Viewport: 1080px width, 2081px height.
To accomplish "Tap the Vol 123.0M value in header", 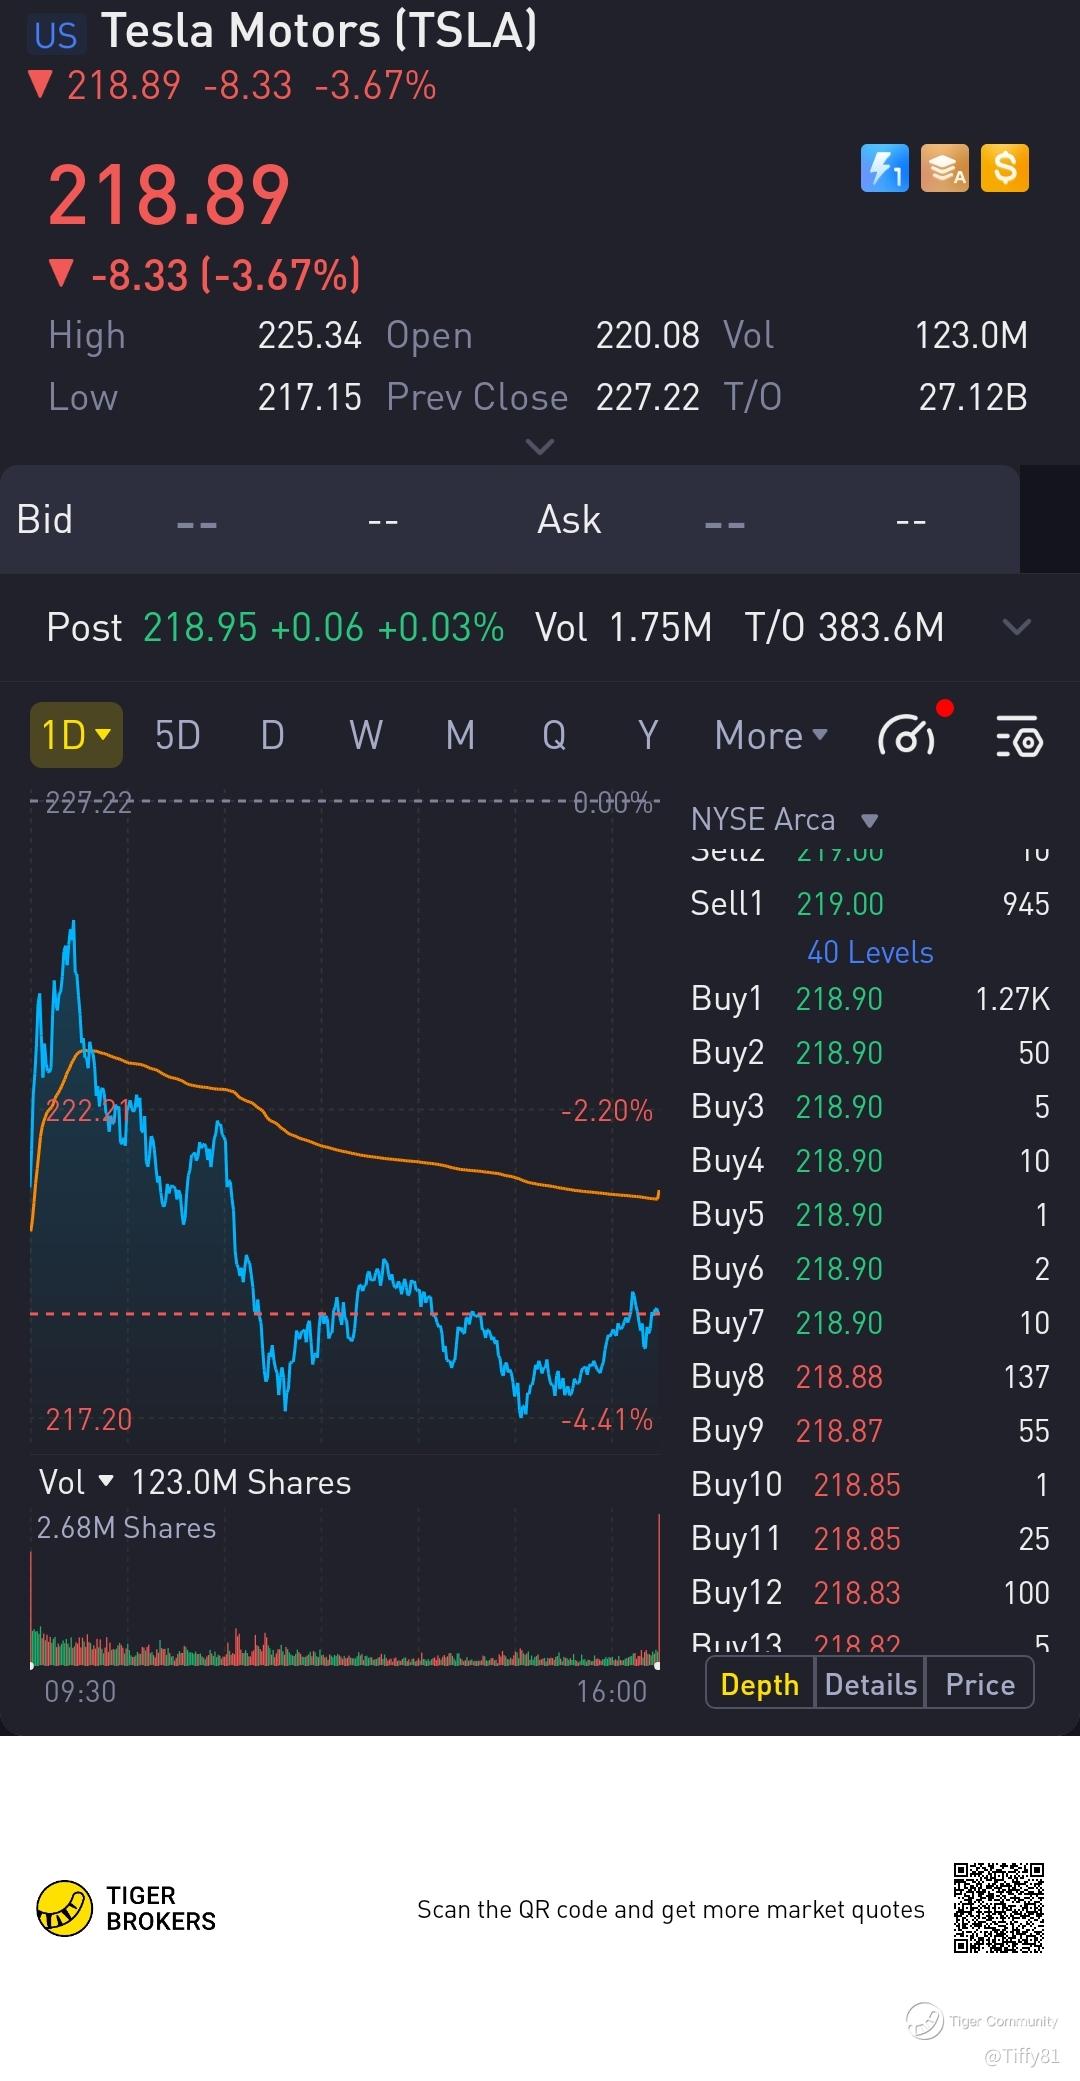I will tap(971, 336).
